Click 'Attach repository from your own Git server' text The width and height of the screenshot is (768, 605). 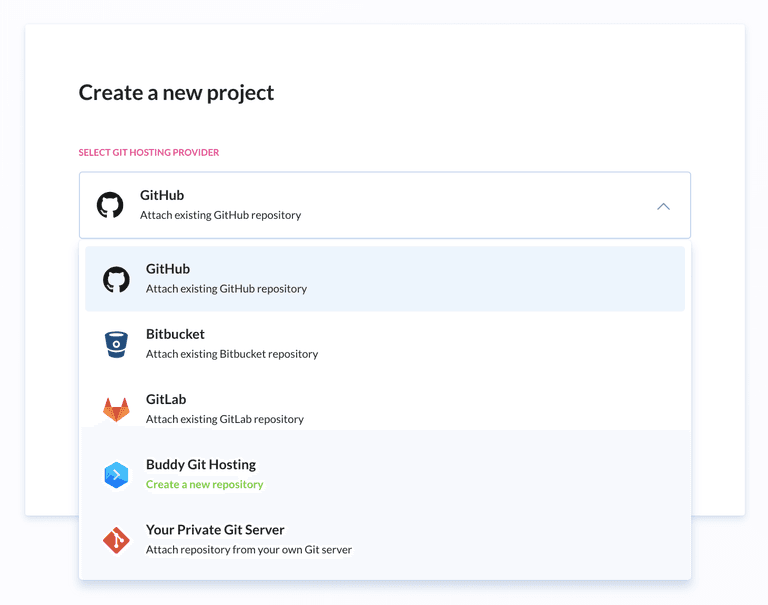pyautogui.click(x=249, y=550)
